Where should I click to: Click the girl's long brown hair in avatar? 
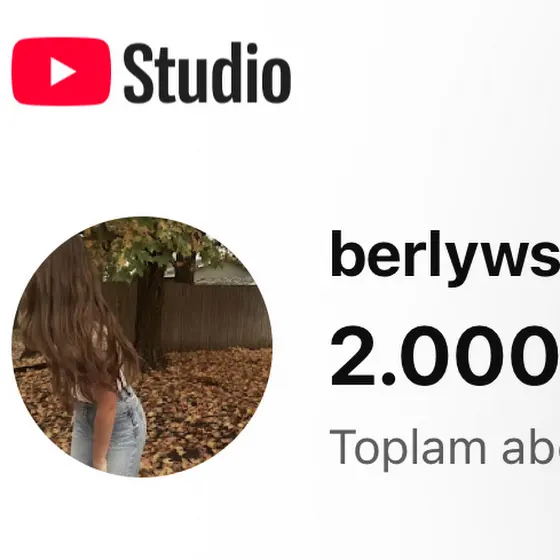coord(75,321)
